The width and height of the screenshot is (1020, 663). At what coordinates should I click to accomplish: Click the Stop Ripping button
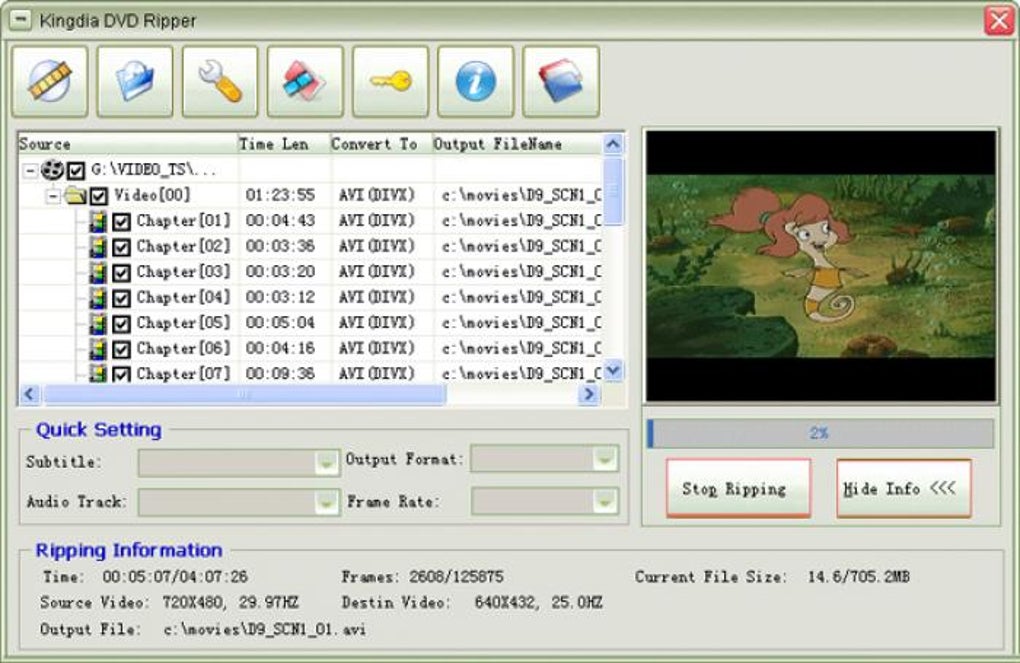pyautogui.click(x=738, y=488)
